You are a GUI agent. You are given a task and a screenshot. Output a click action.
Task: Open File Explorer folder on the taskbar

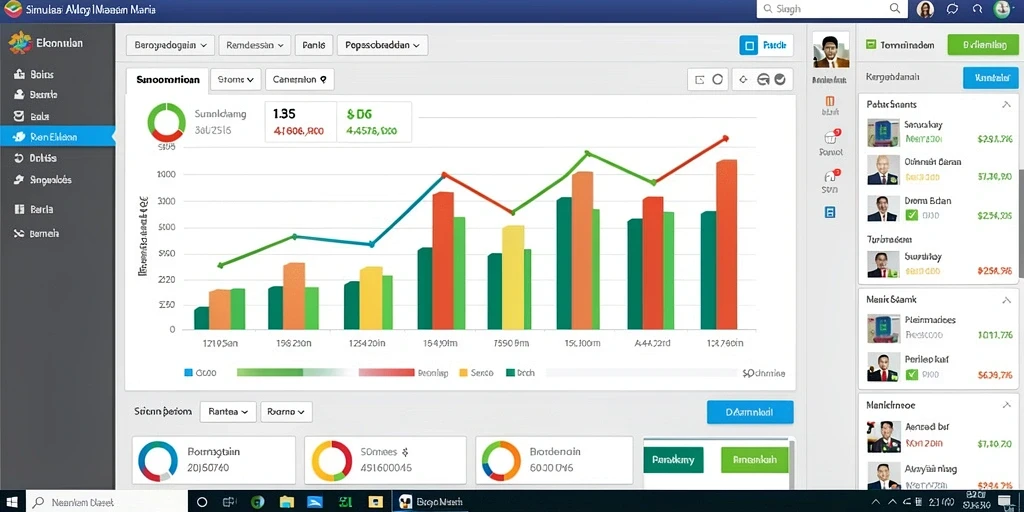287,502
